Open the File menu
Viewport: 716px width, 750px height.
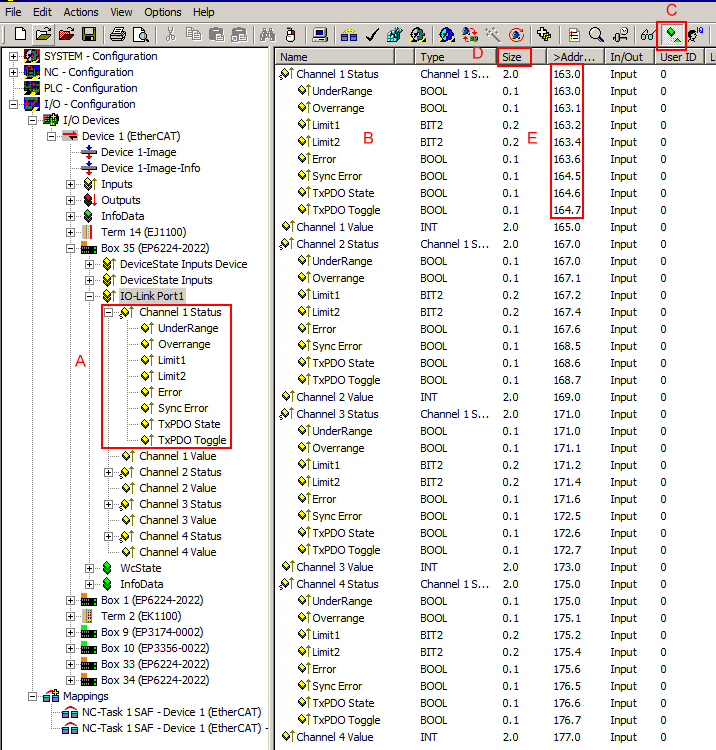13,12
